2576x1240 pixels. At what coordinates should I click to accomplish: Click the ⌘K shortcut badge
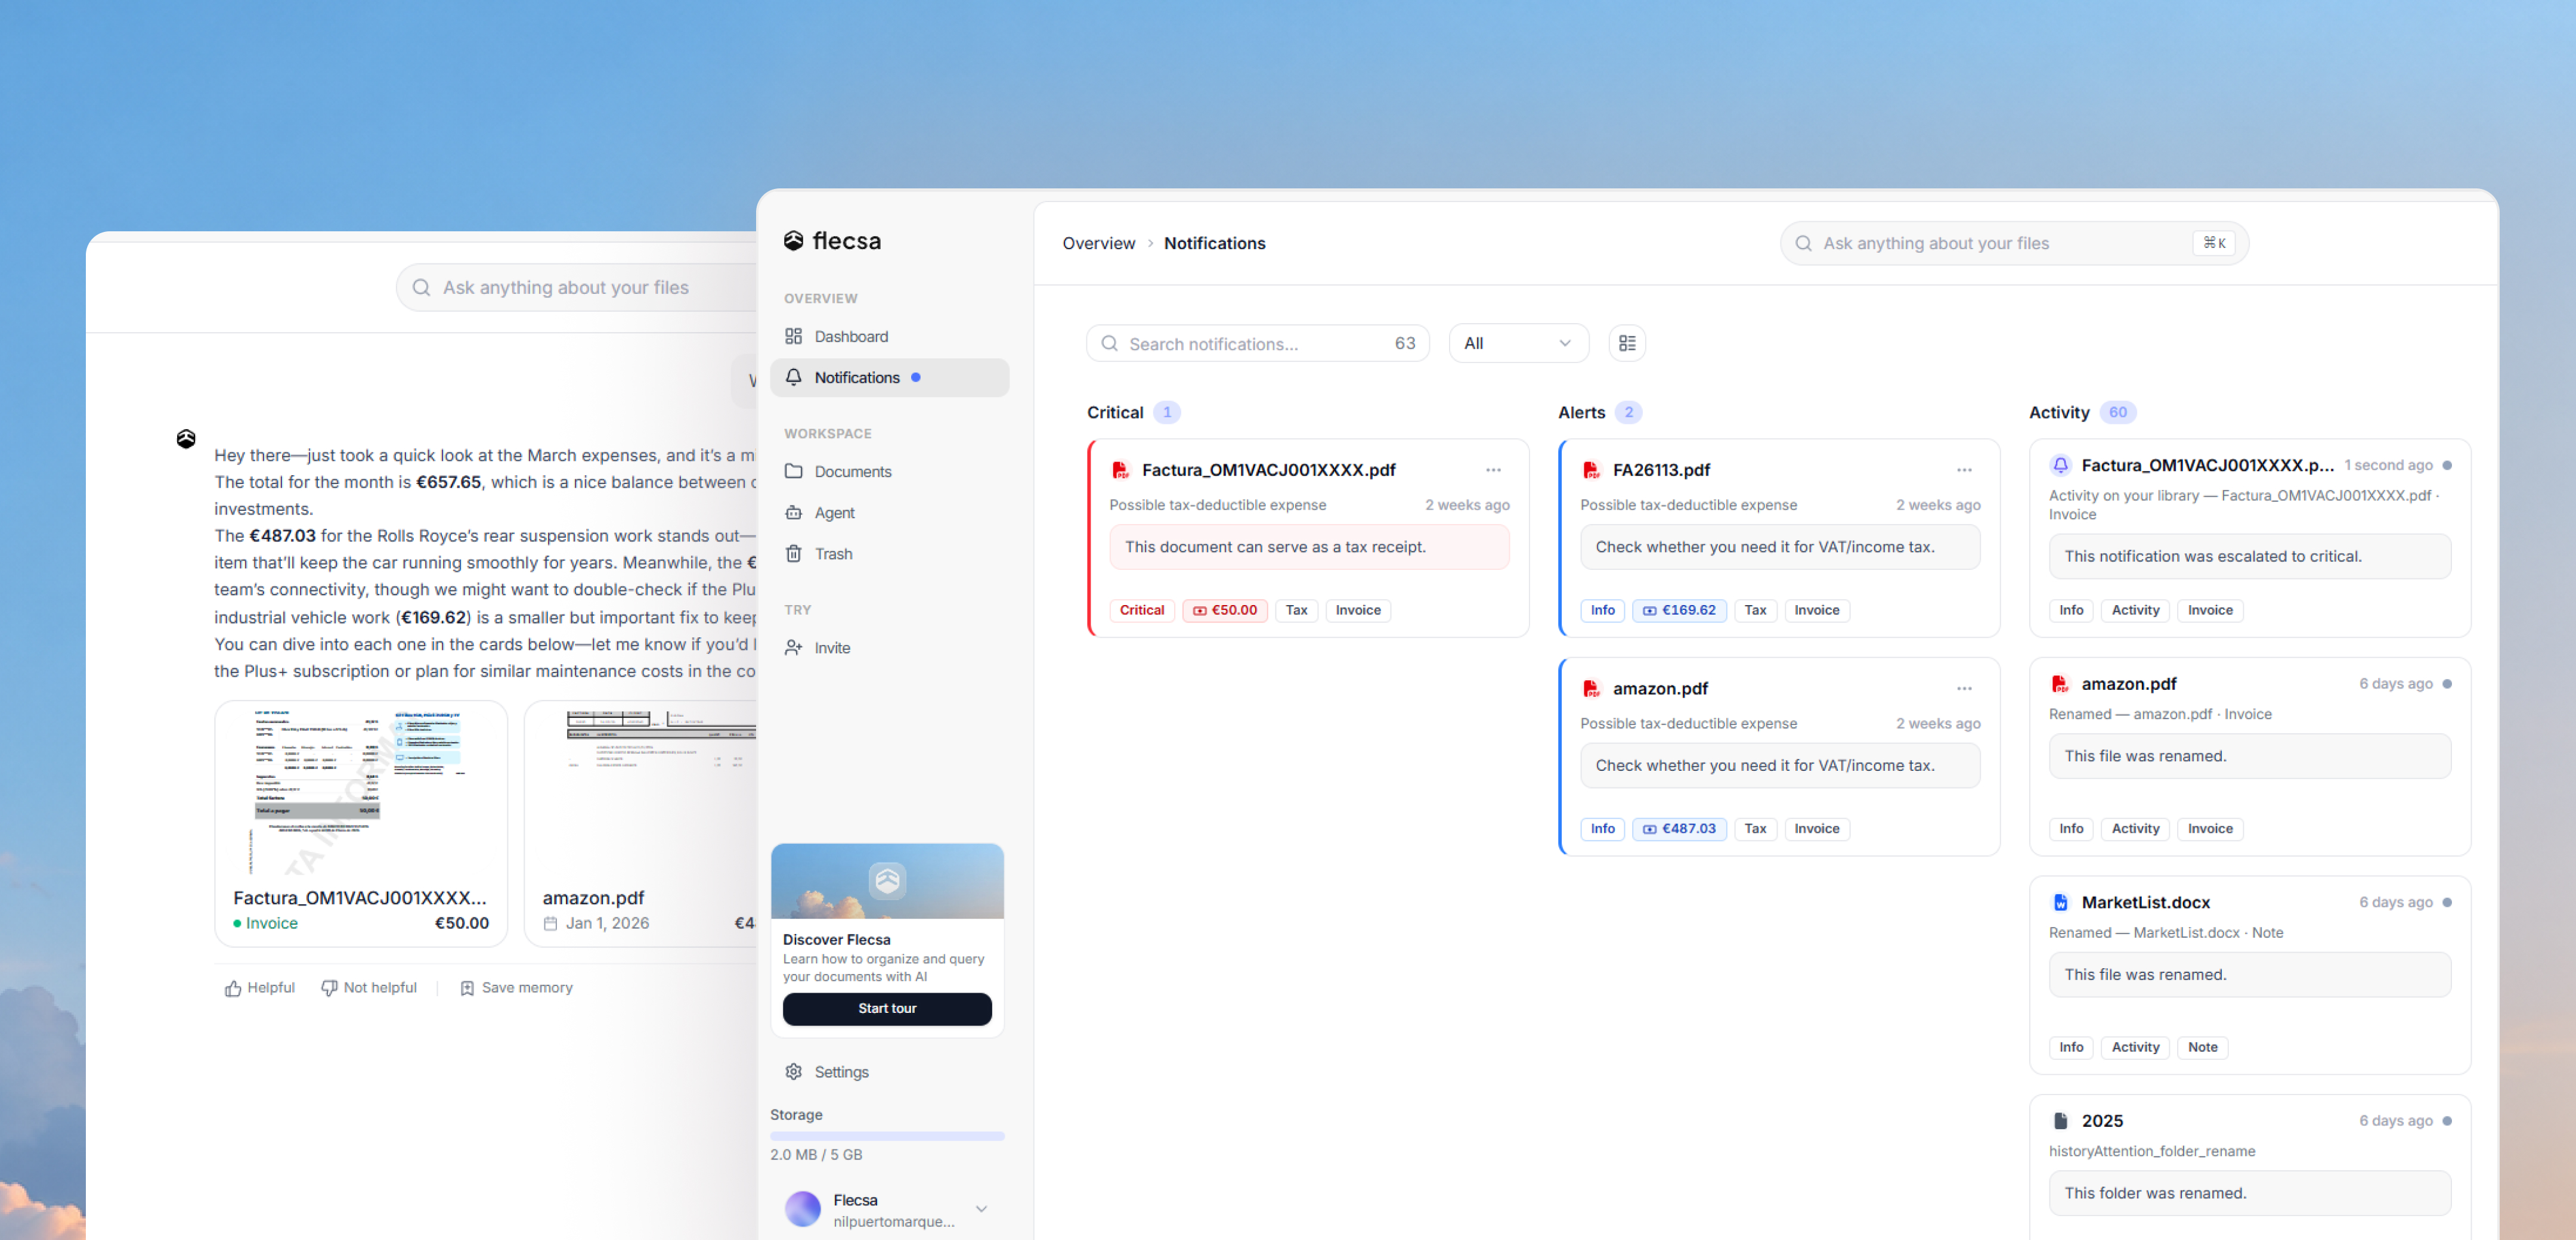point(2214,243)
